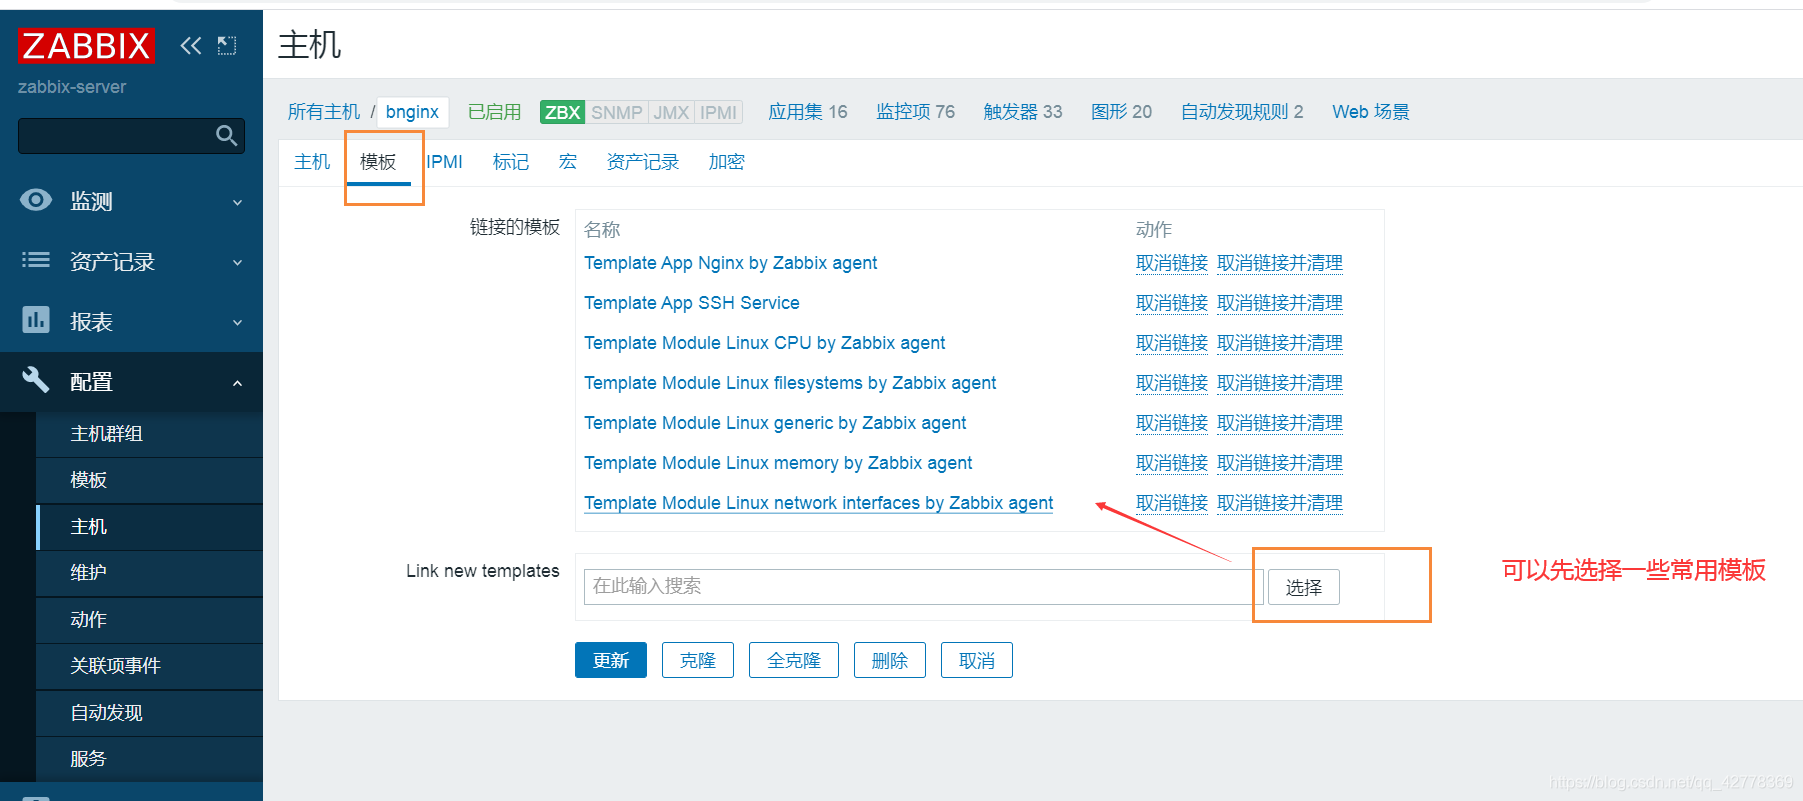This screenshot has width=1803, height=801.
Task: Click the ZBX availability badge
Action: (562, 112)
